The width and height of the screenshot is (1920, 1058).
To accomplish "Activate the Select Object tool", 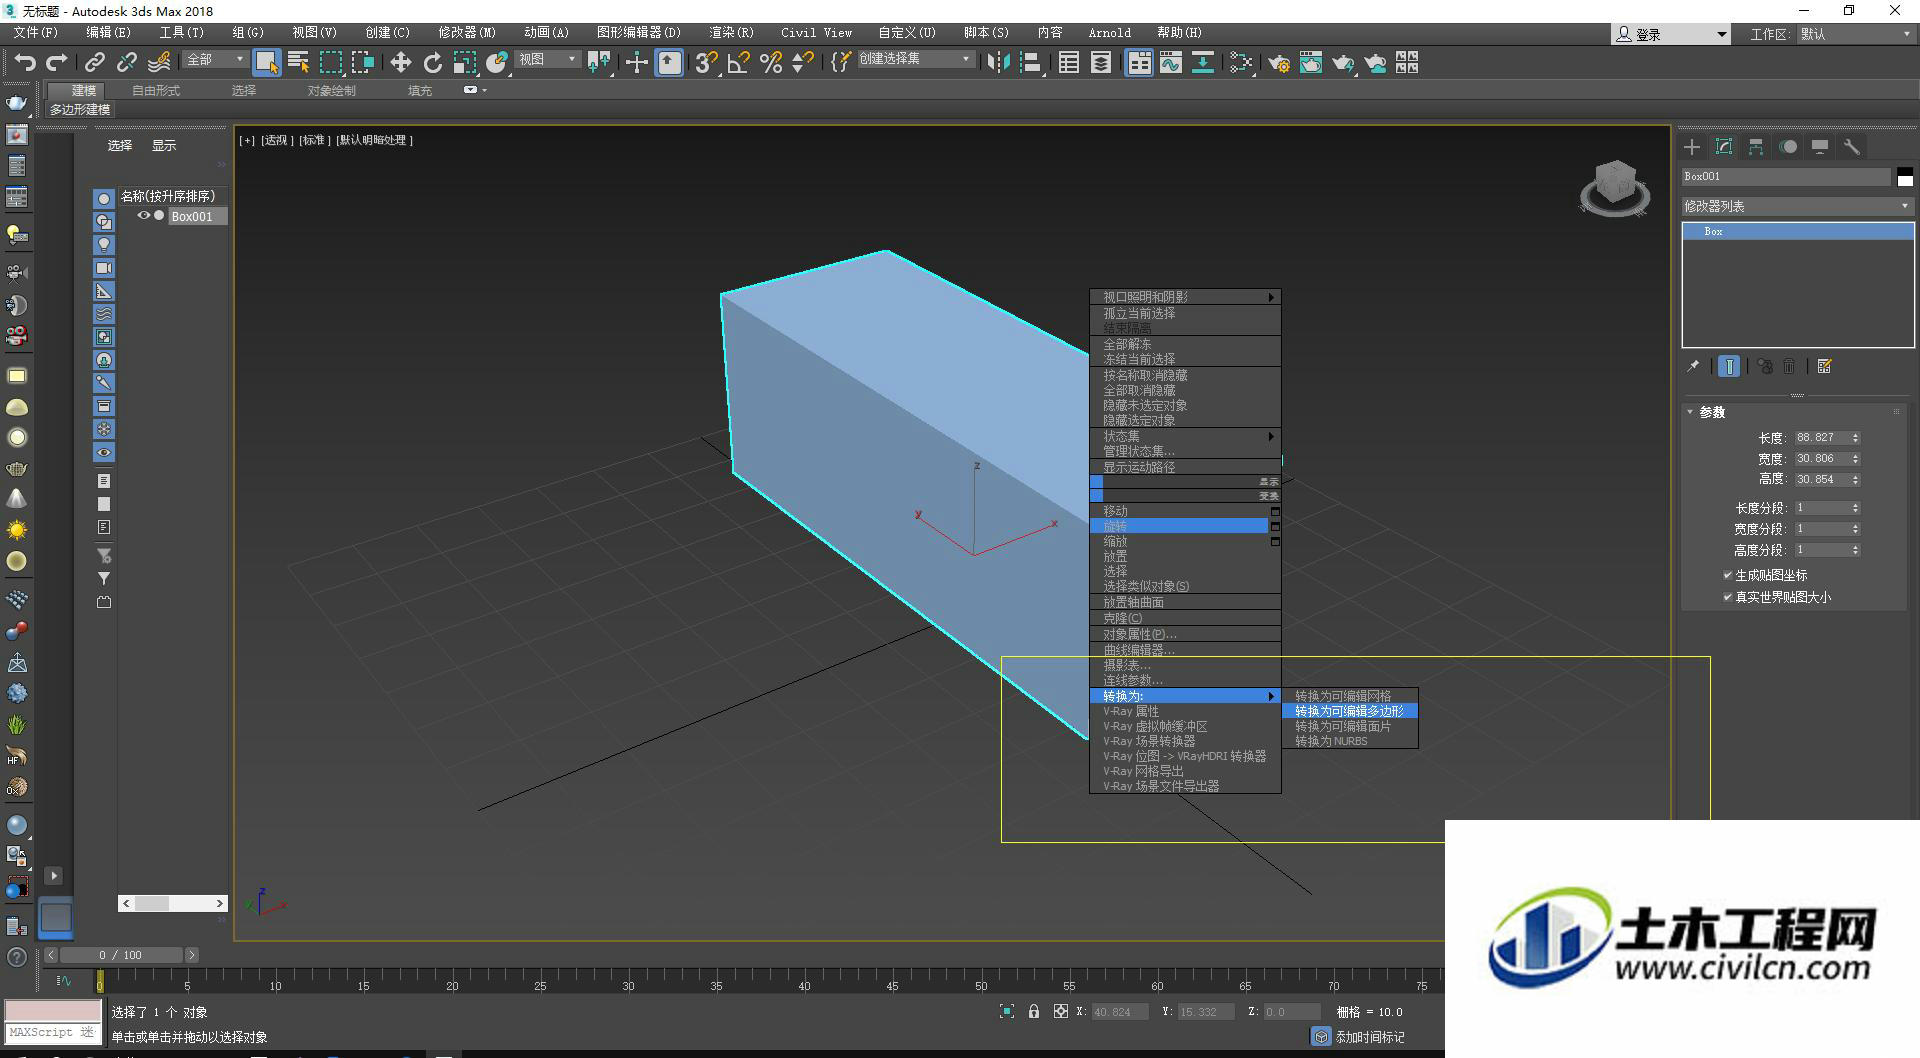I will (266, 63).
